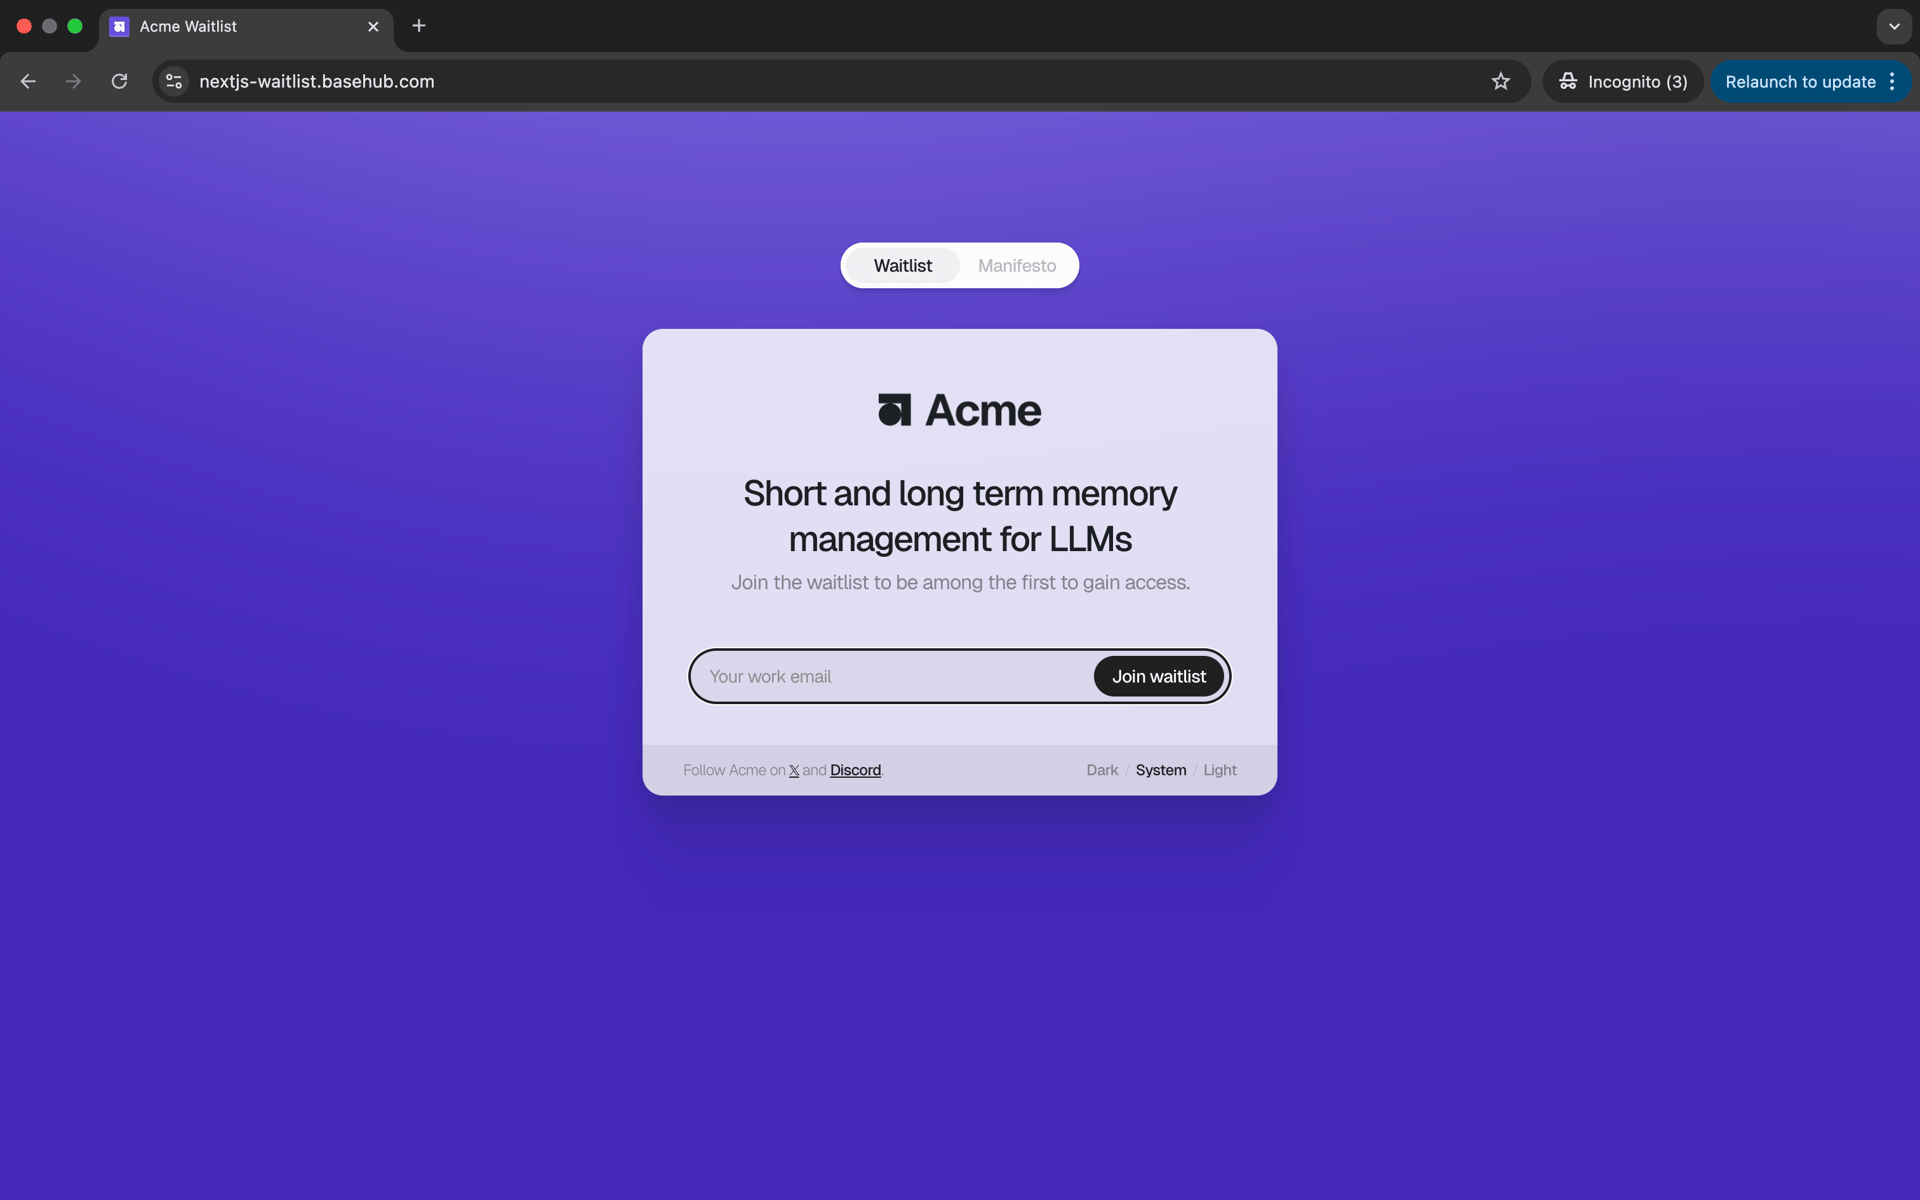Image resolution: width=1920 pixels, height=1200 pixels.
Task: Open the X social link
Action: coord(794,771)
